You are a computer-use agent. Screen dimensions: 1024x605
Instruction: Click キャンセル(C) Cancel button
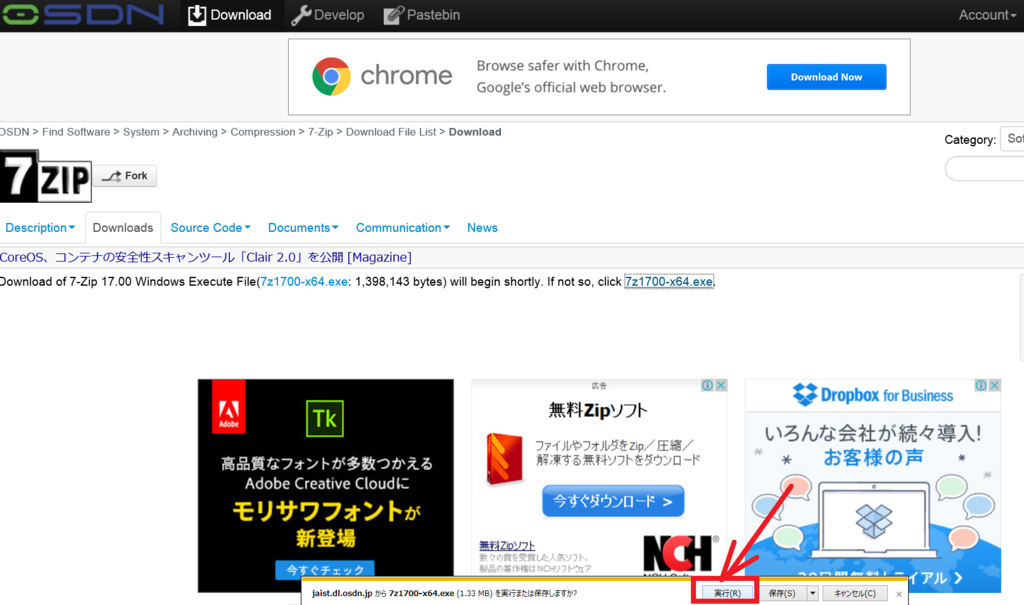(x=855, y=593)
